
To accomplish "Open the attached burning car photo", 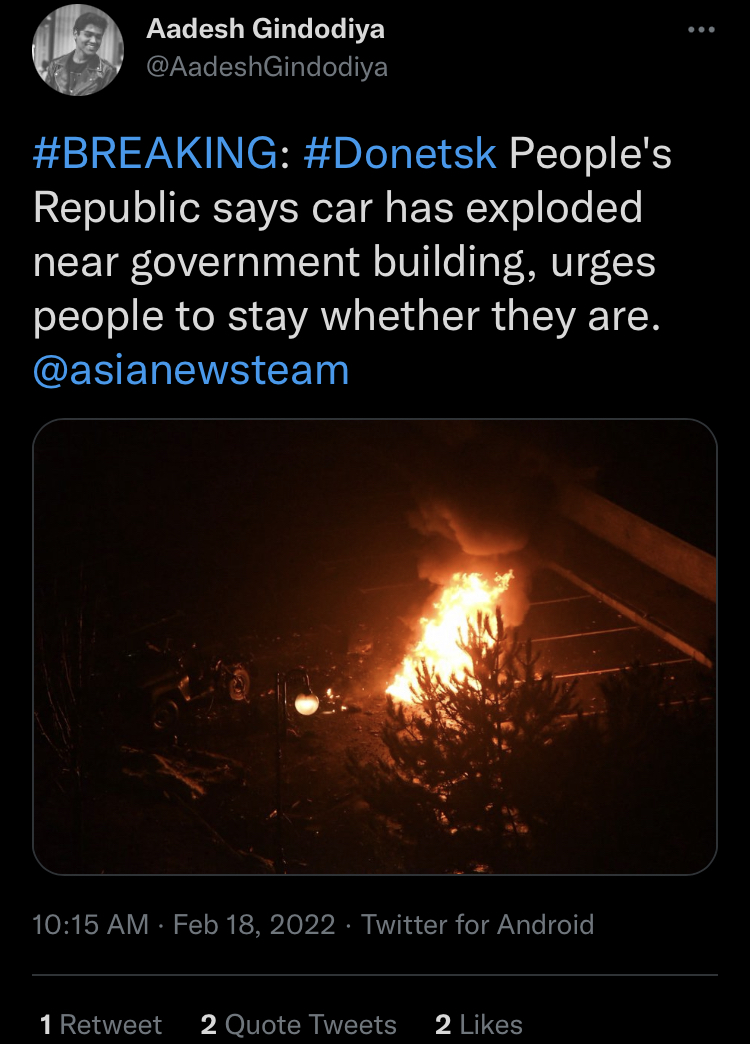I will (x=375, y=647).
